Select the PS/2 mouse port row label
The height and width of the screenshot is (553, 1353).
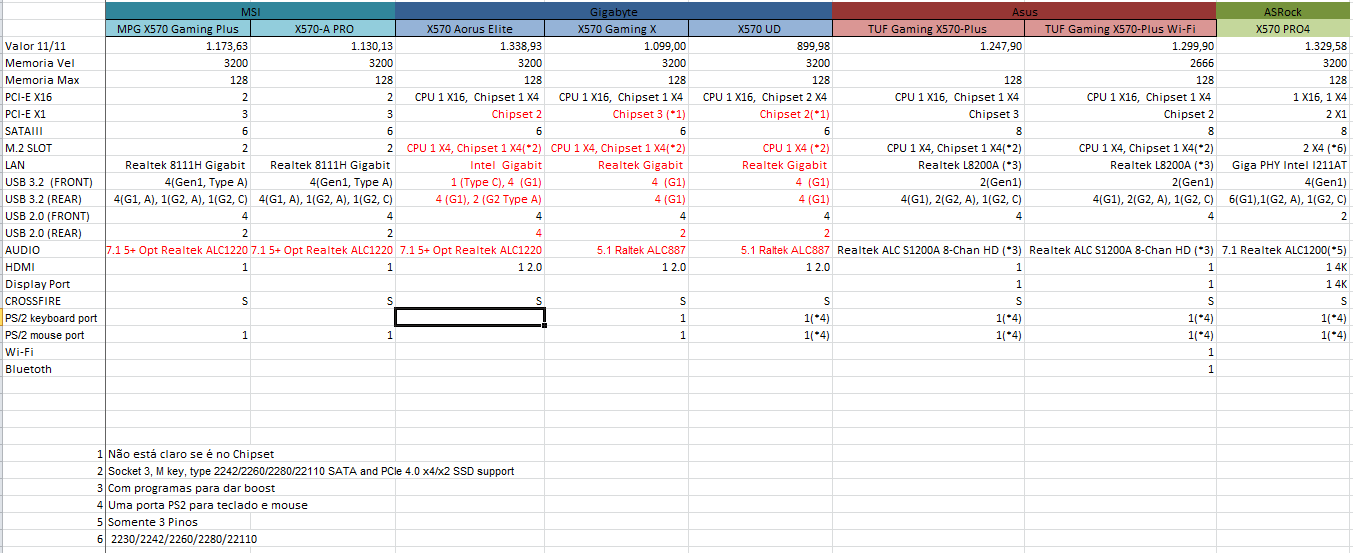[x=53, y=335]
